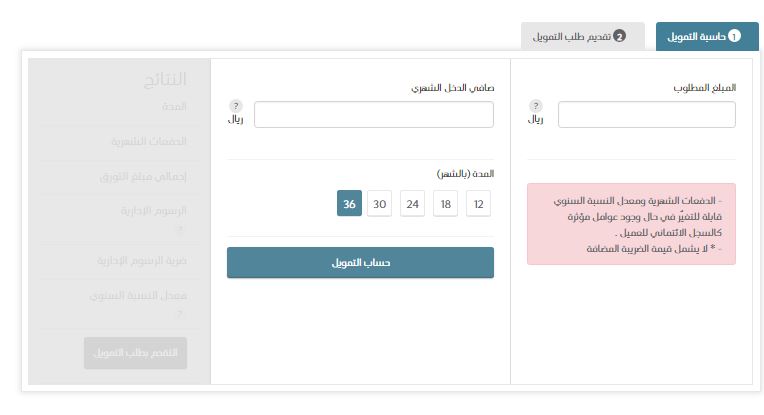Switch to the حاسبة التمويل tab
Image resolution: width=764 pixels, height=415 pixels.
tap(707, 37)
